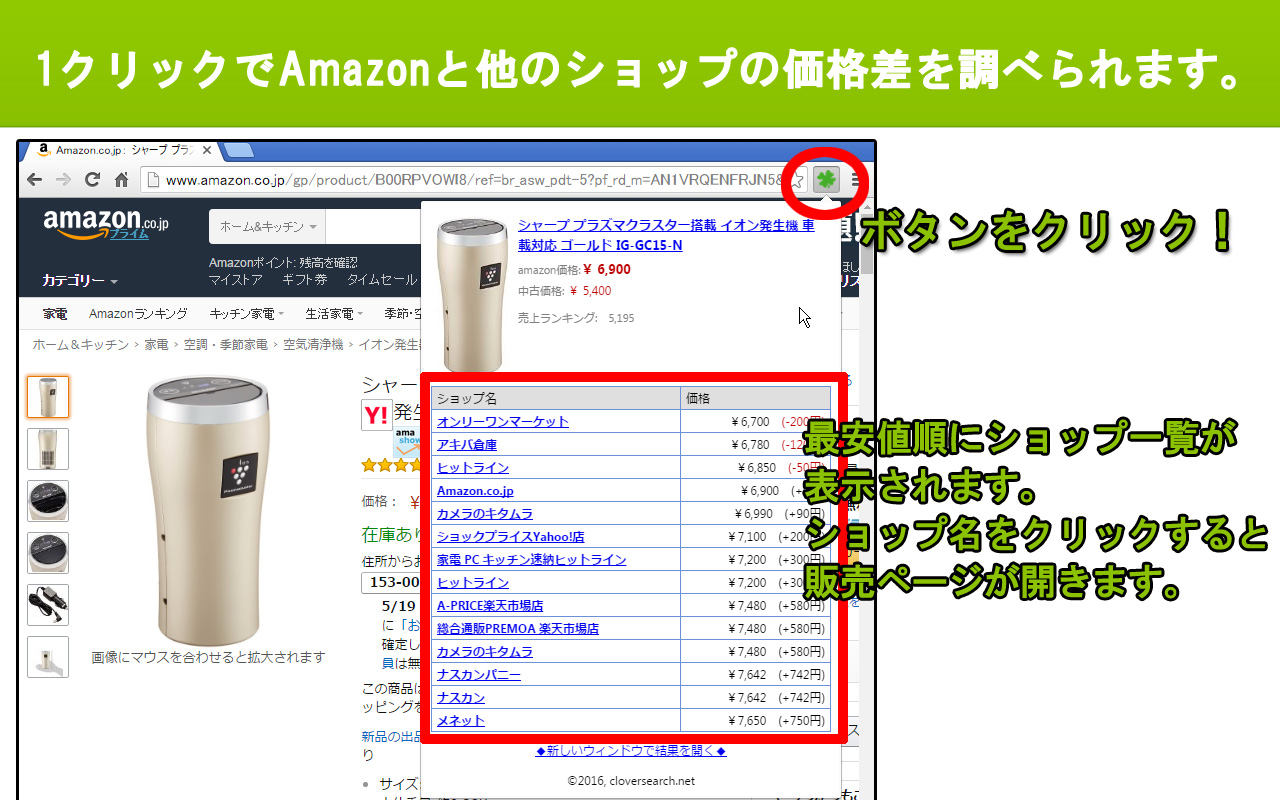Click the 価格 column header
This screenshot has height=800, width=1280.
coord(755,398)
